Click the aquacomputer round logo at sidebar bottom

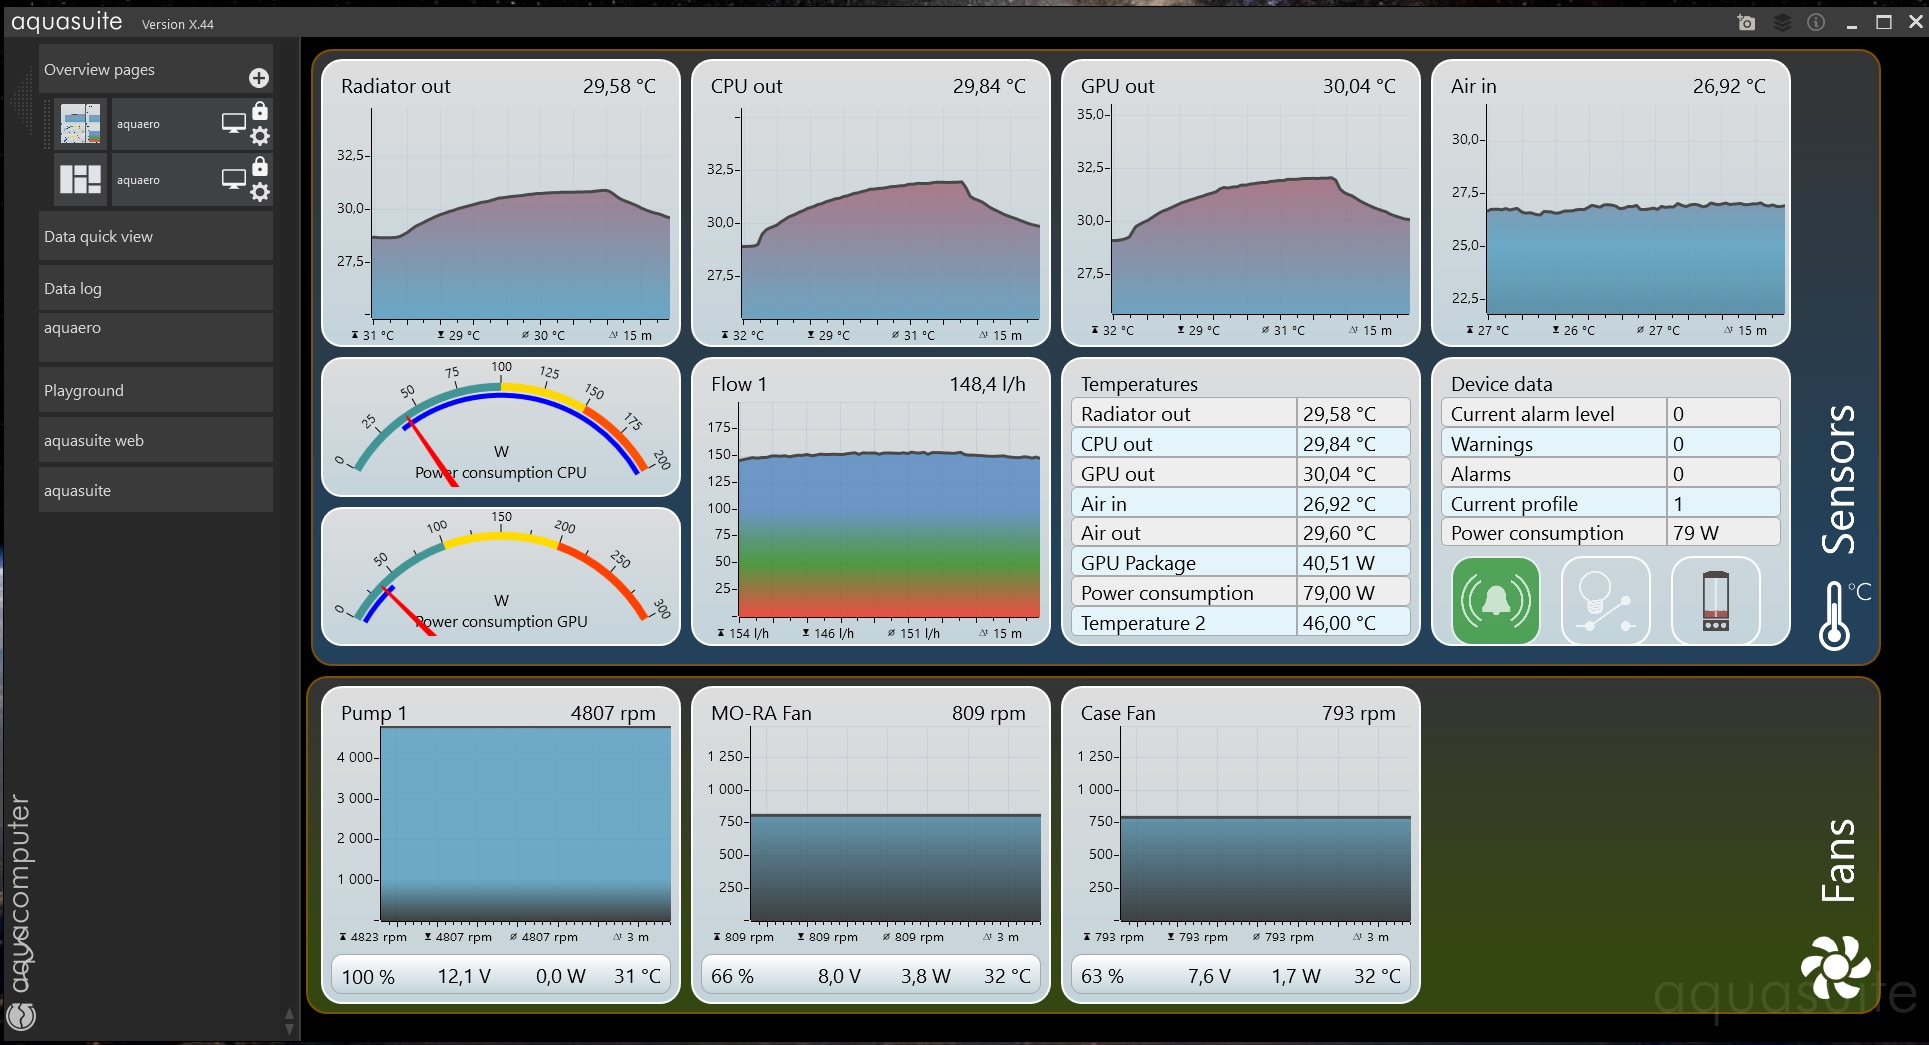point(21,1016)
